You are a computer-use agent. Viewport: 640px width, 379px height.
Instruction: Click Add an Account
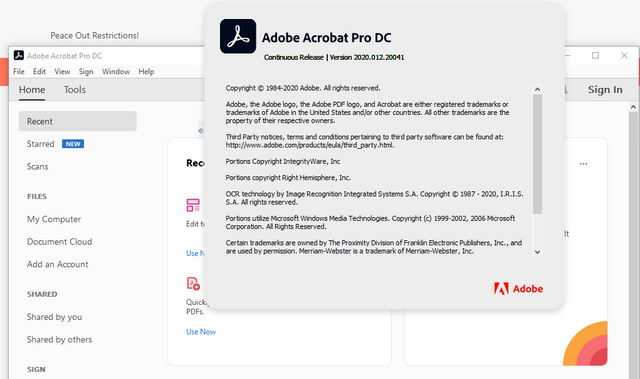[58, 264]
